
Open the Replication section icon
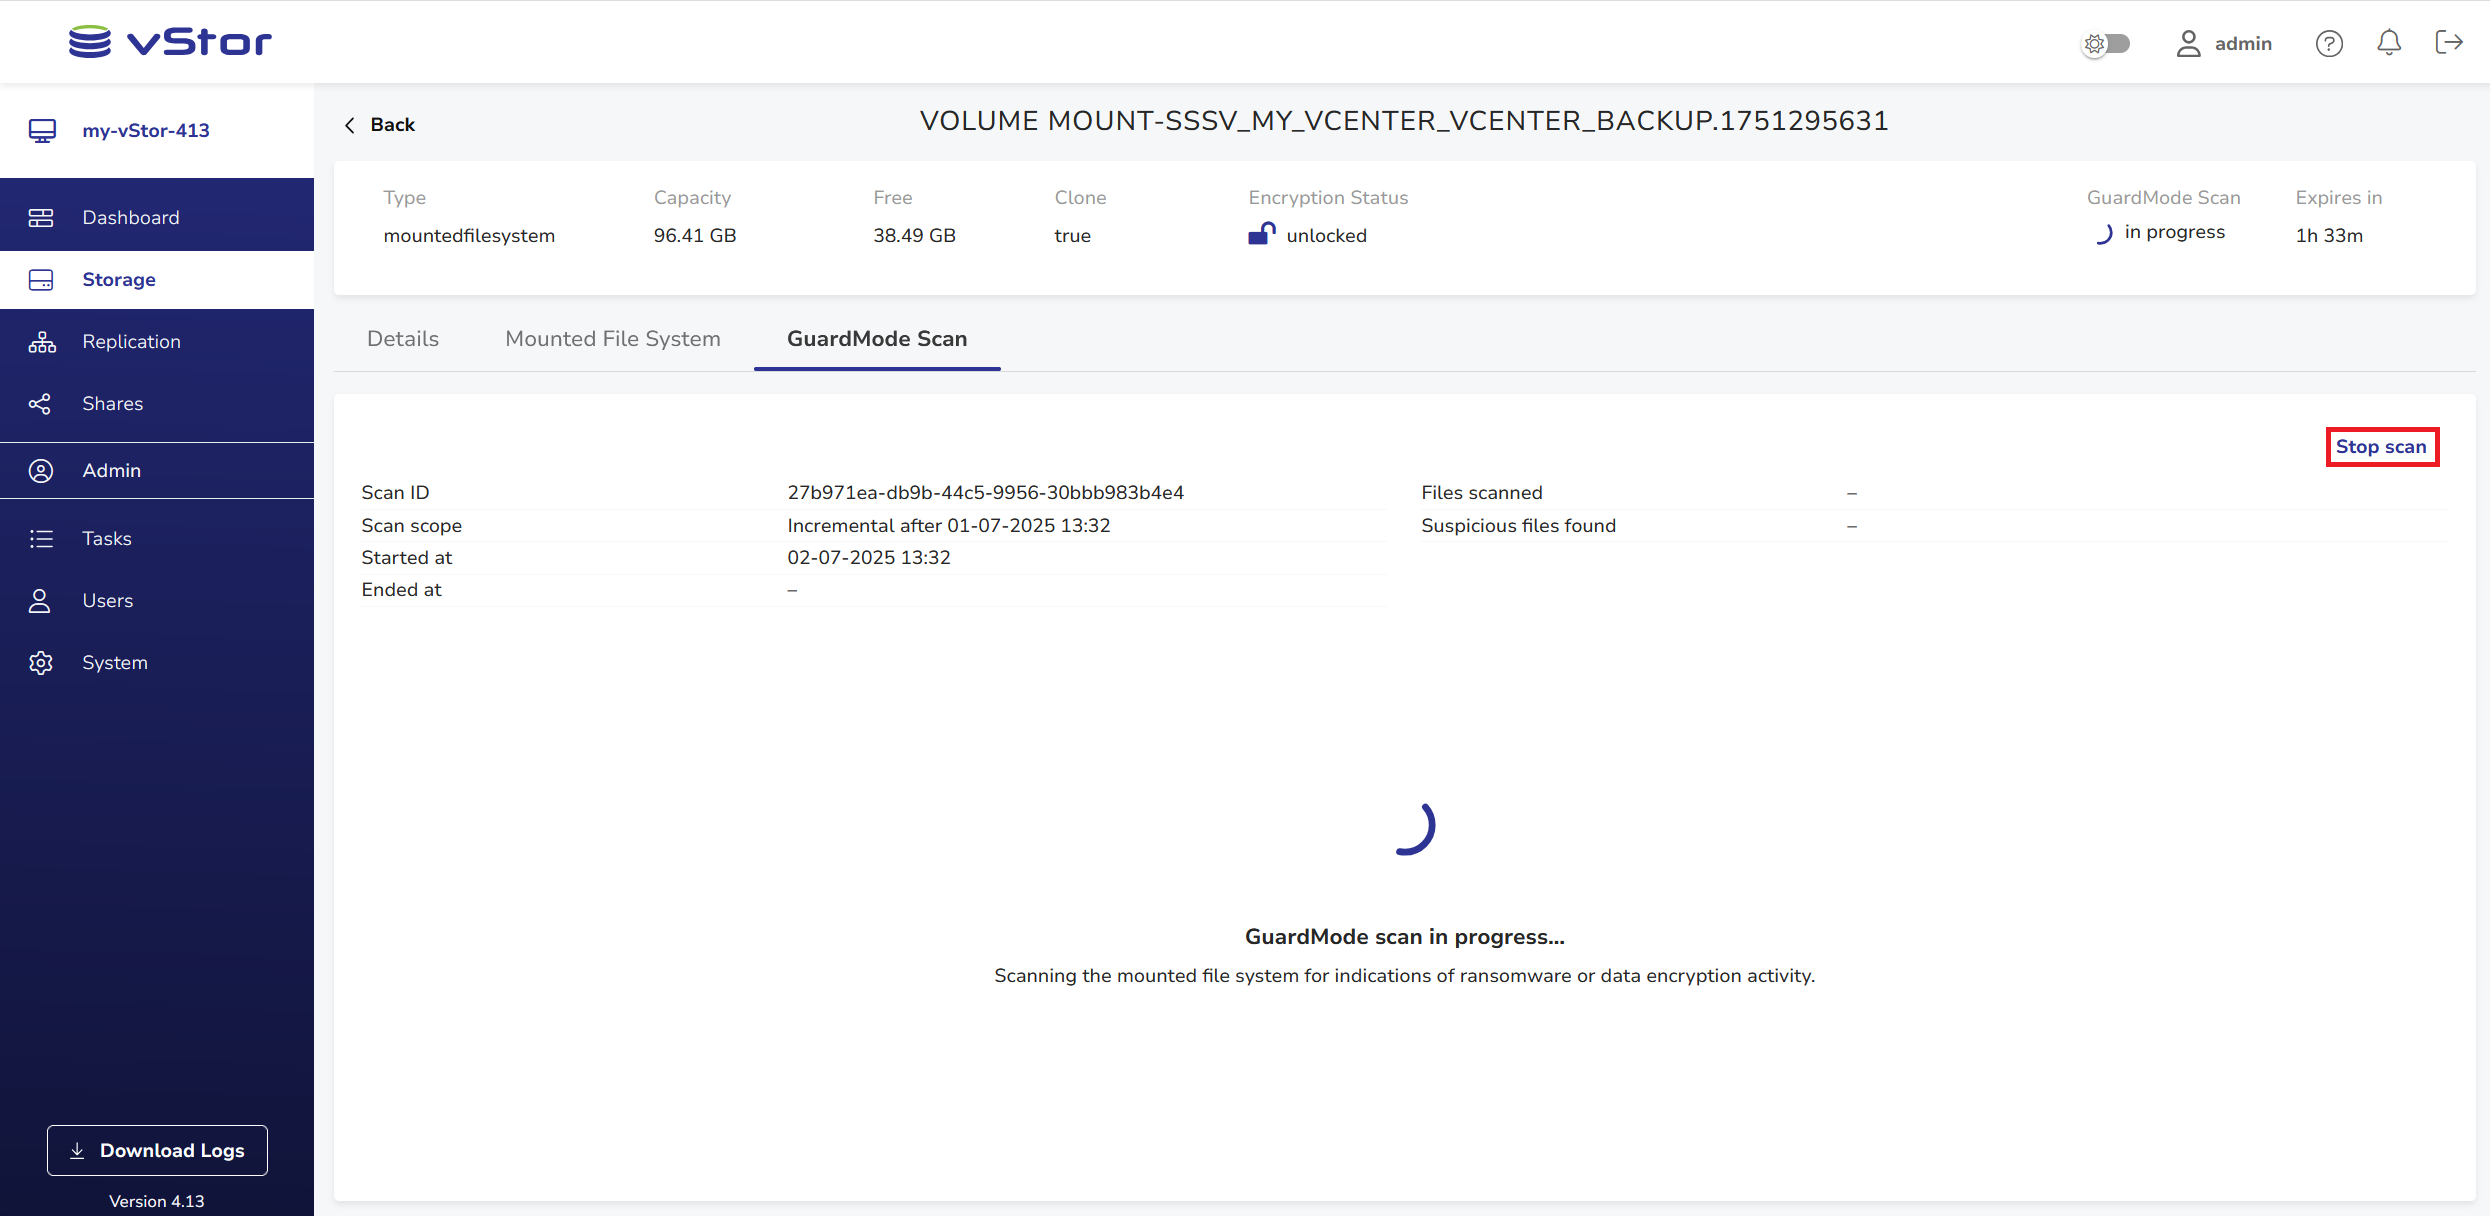point(41,342)
